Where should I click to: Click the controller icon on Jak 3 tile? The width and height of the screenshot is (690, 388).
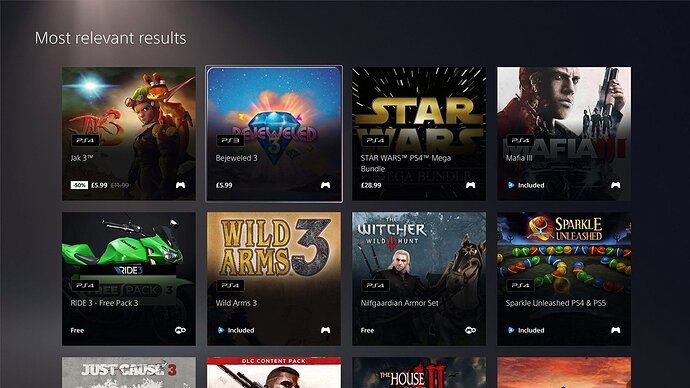pyautogui.click(x=180, y=185)
